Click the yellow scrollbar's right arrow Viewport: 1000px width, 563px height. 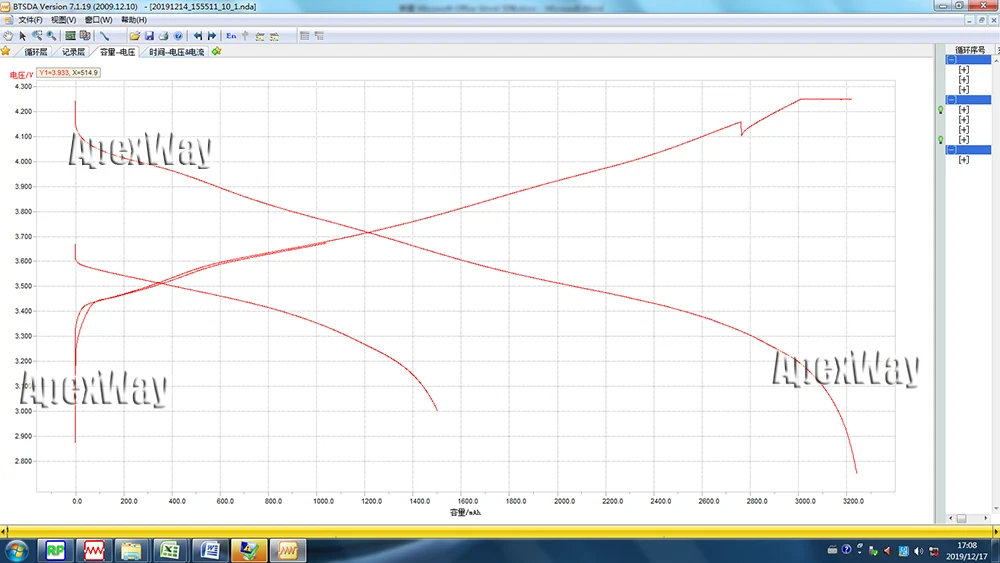pyautogui.click(x=996, y=530)
